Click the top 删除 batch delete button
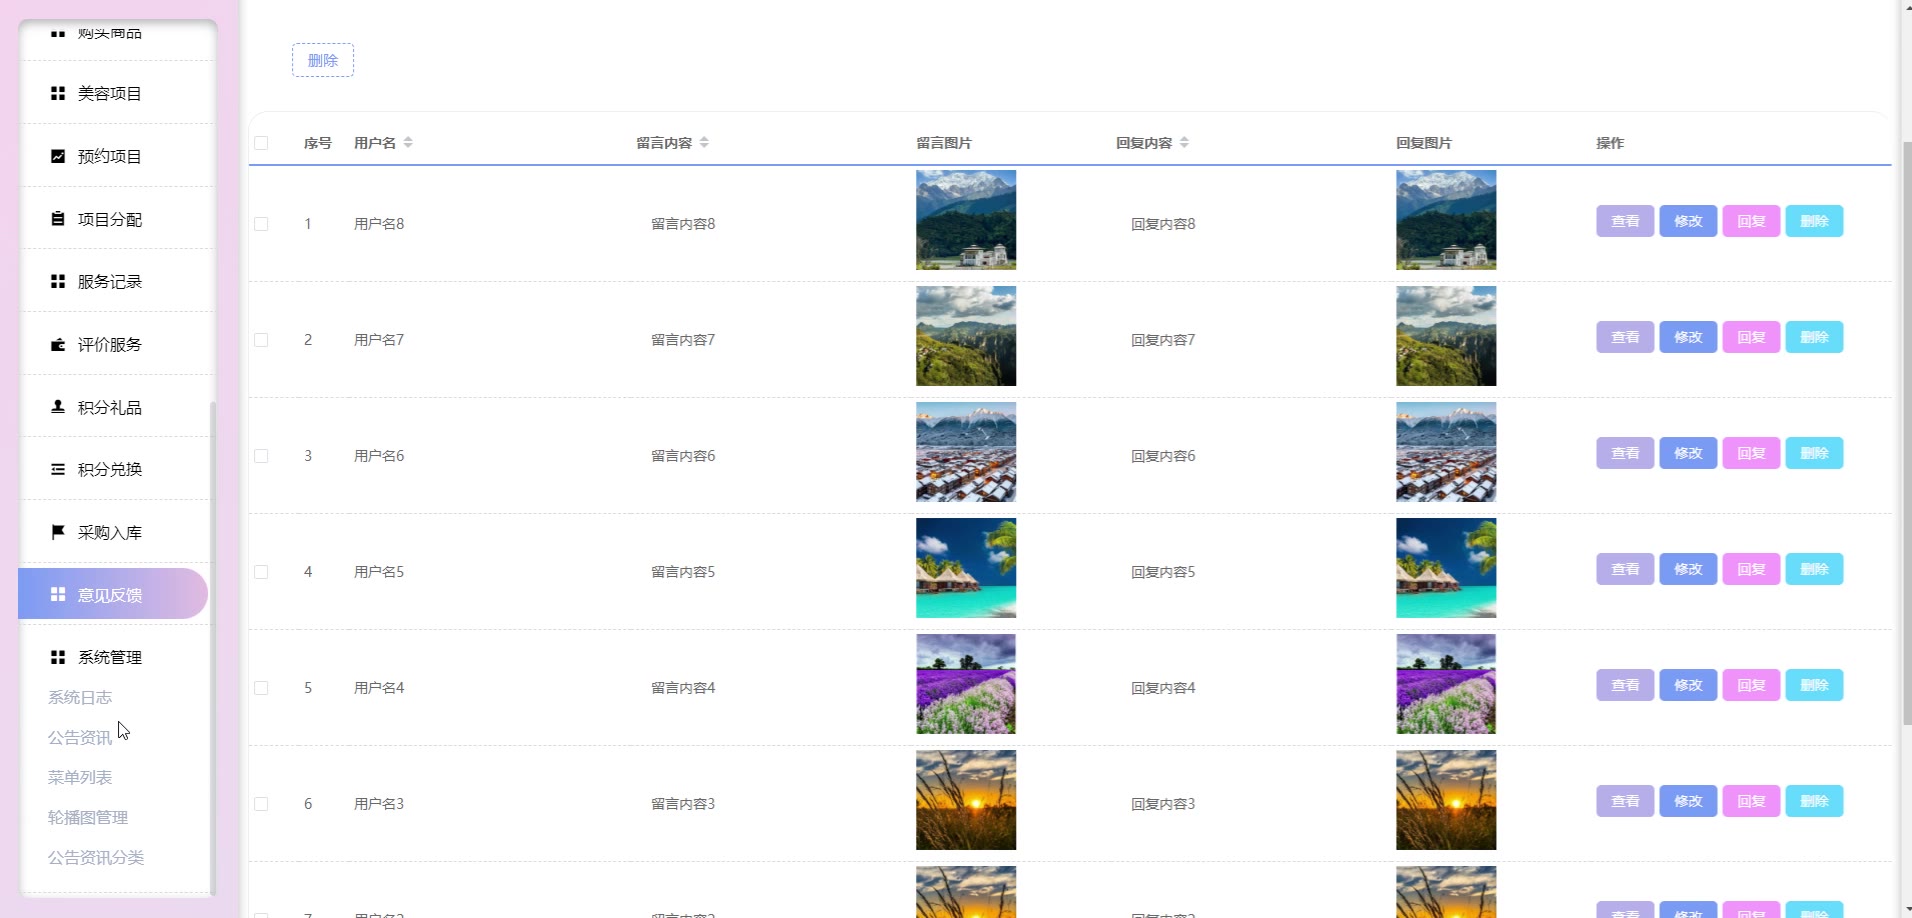 click(323, 60)
